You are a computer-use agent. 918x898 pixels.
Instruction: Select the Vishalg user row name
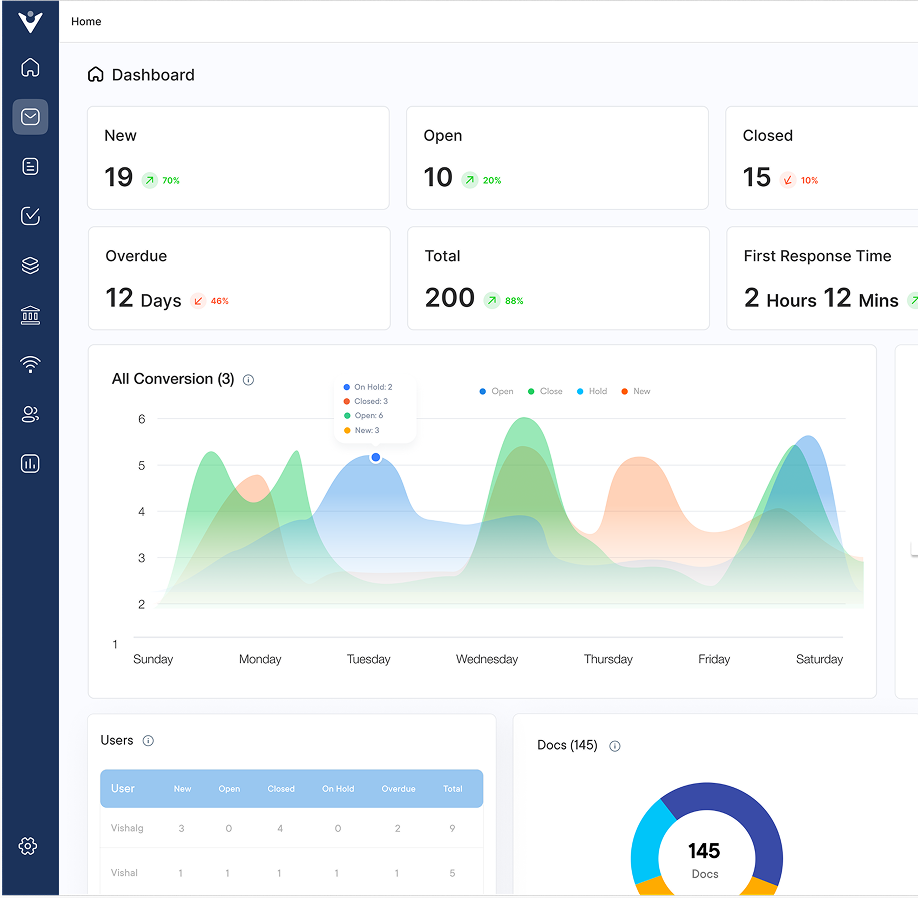pos(127,828)
